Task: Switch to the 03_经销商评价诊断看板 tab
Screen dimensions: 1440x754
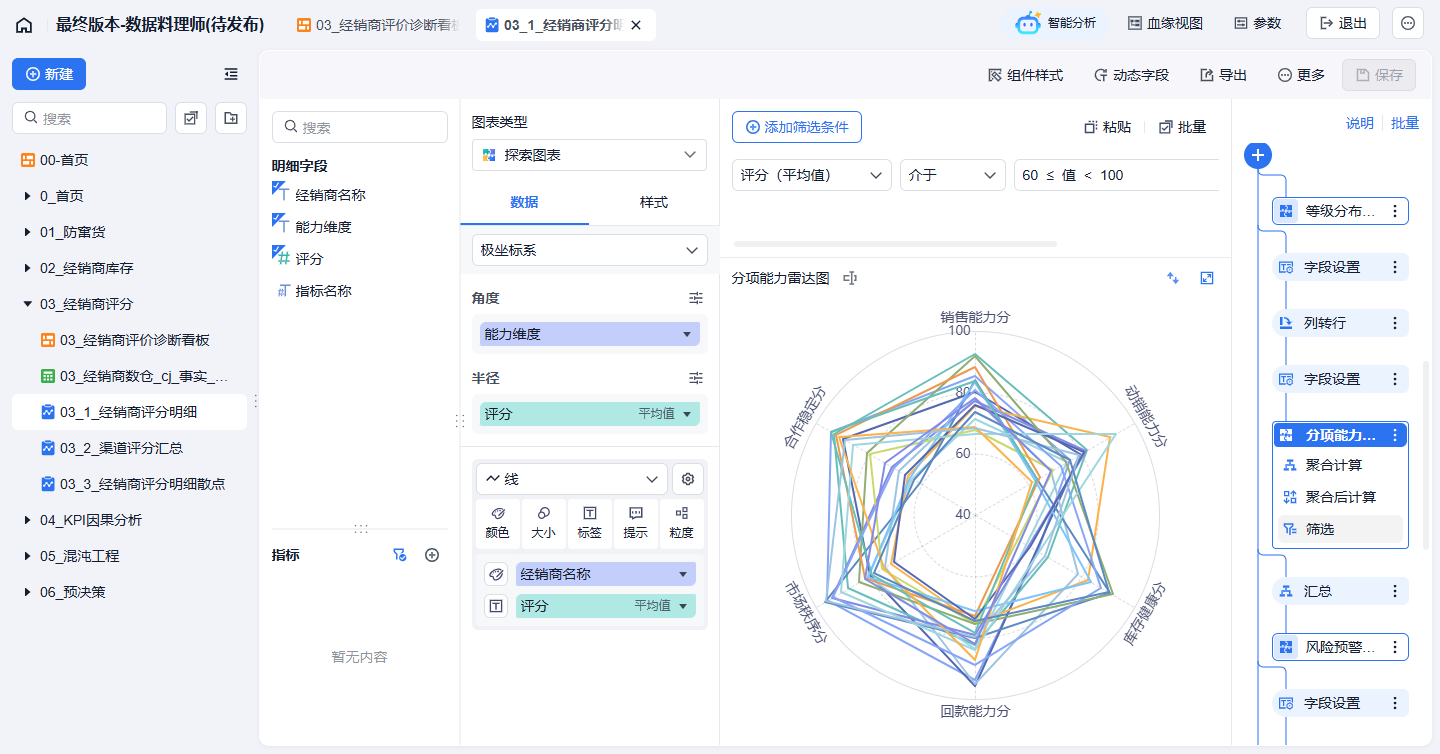Action: tap(379, 25)
